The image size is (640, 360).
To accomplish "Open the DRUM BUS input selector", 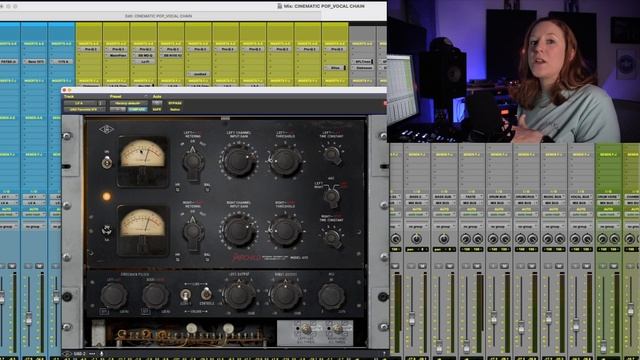I will 499,196.
